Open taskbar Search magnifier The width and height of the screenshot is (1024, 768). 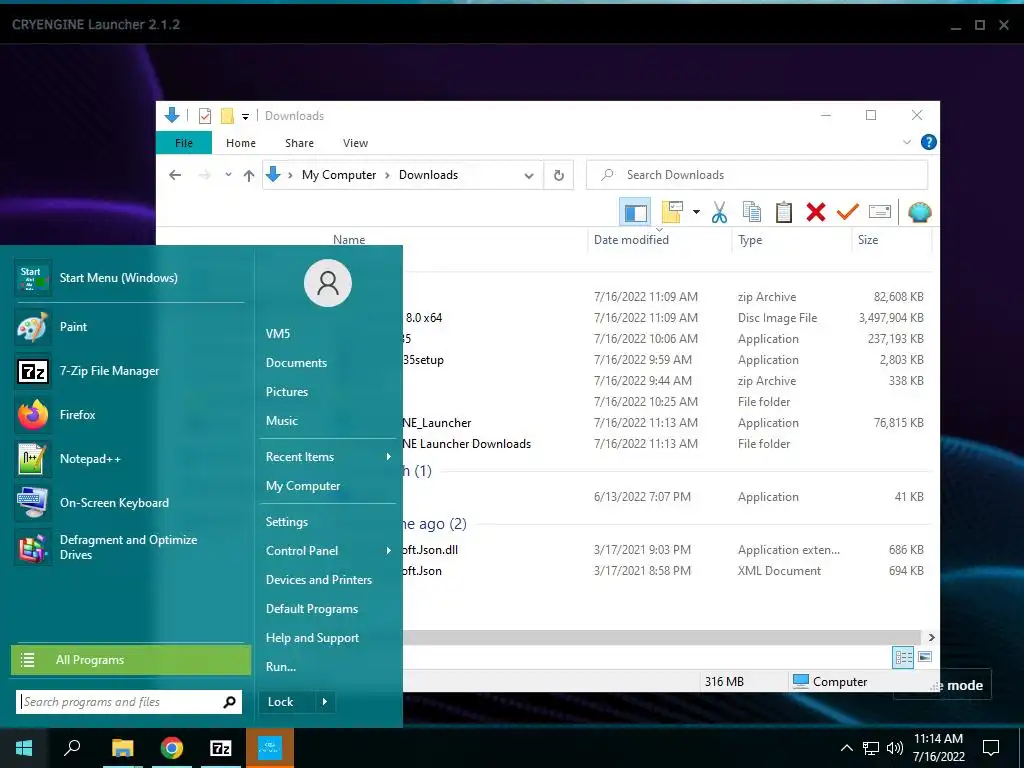72,748
